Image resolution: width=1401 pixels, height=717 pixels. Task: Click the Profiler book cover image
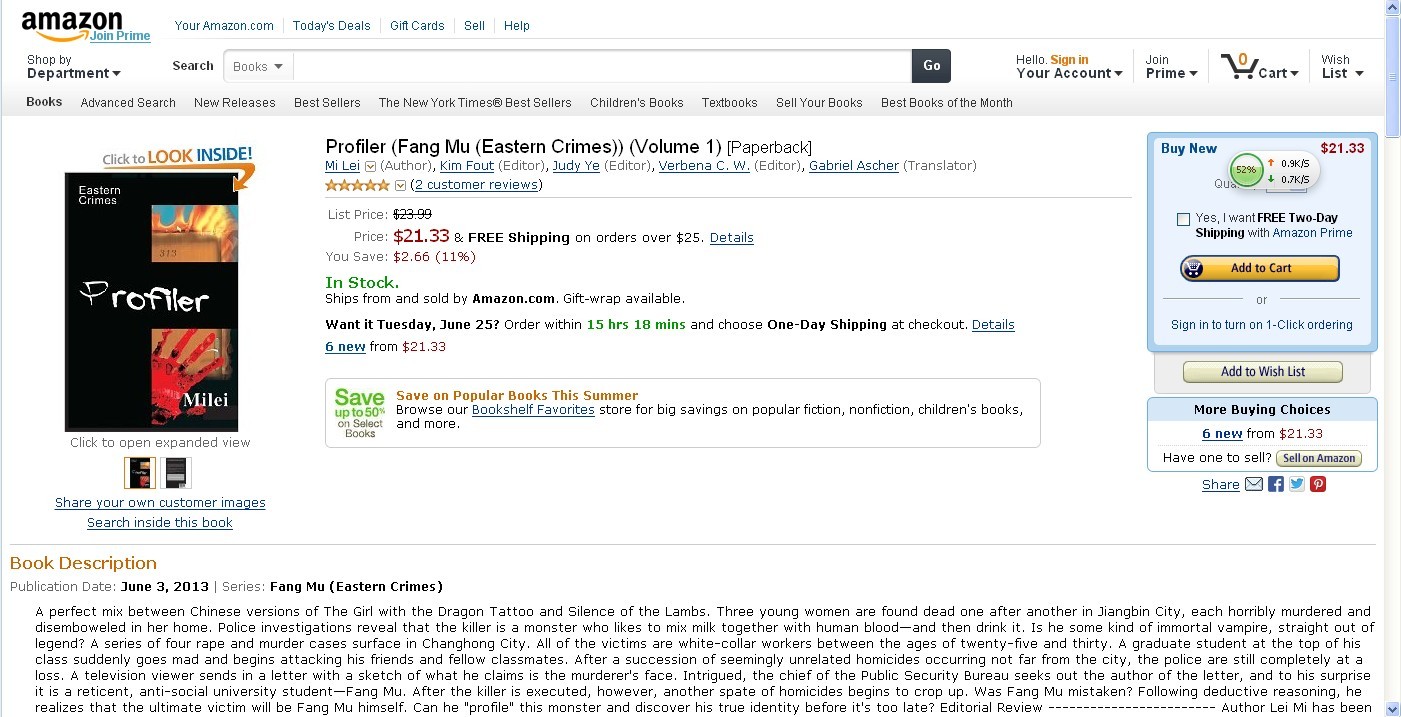click(152, 302)
